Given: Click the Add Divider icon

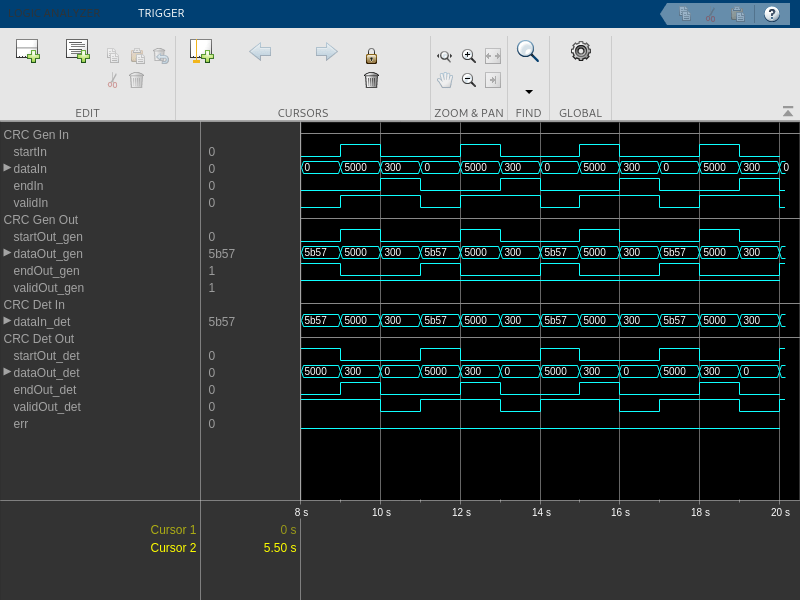Looking at the screenshot, I should pos(27,51).
